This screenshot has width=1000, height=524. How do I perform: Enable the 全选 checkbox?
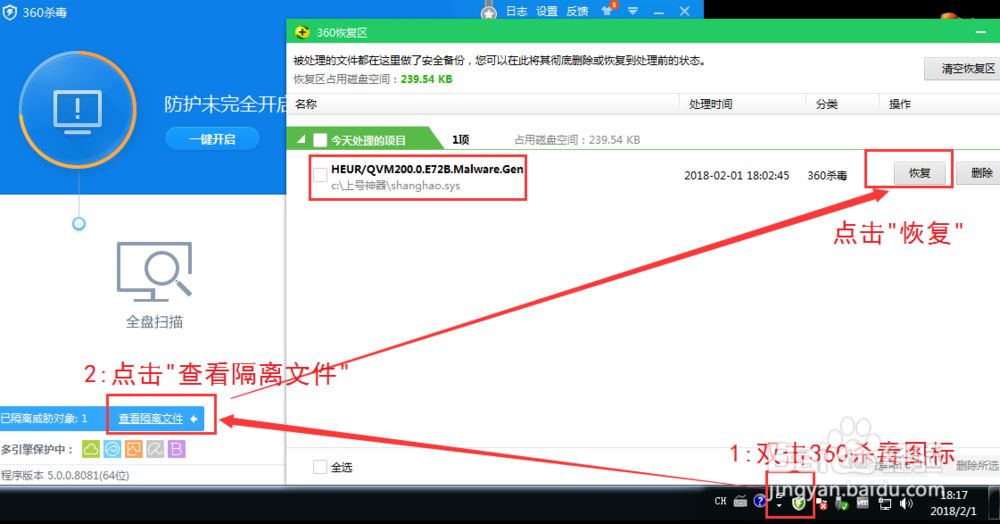[x=320, y=467]
